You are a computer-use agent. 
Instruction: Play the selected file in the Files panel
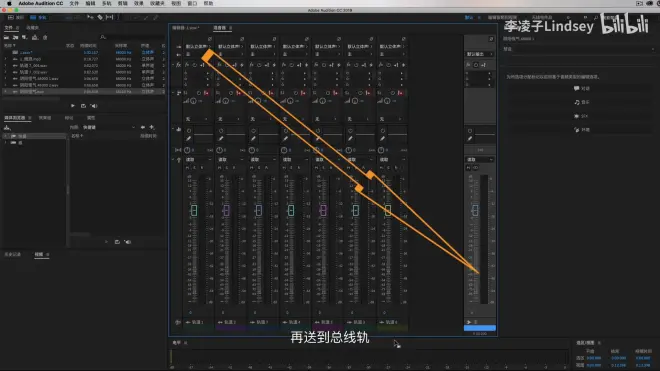[x=73, y=106]
